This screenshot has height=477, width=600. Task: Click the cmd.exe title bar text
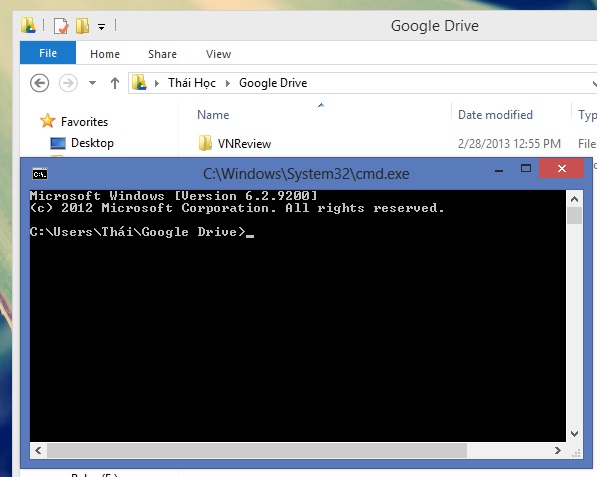pyautogui.click(x=306, y=174)
